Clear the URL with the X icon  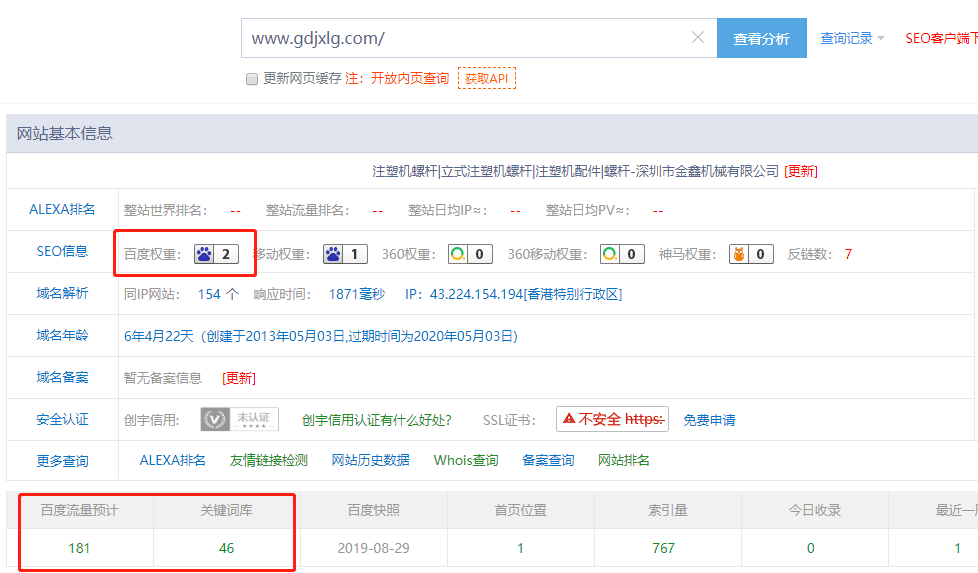pyautogui.click(x=698, y=37)
